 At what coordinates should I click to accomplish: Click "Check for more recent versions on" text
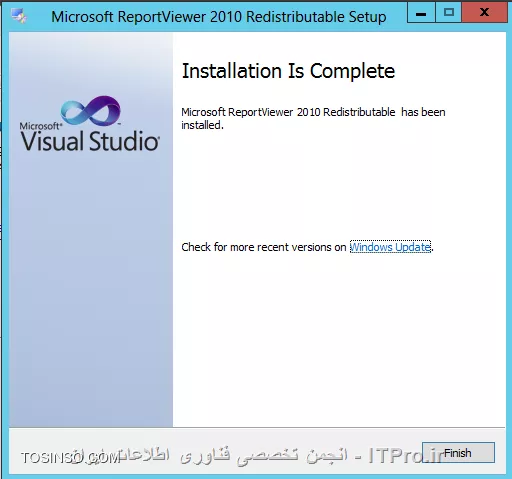(x=264, y=247)
